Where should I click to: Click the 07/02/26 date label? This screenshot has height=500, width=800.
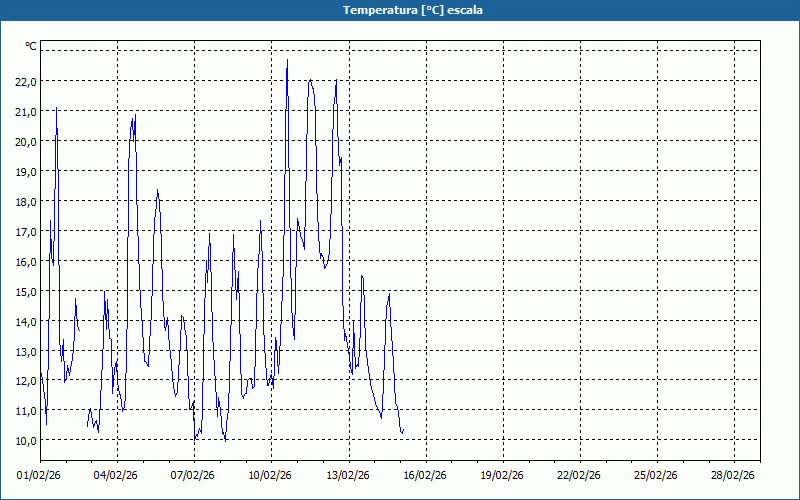click(x=193, y=475)
